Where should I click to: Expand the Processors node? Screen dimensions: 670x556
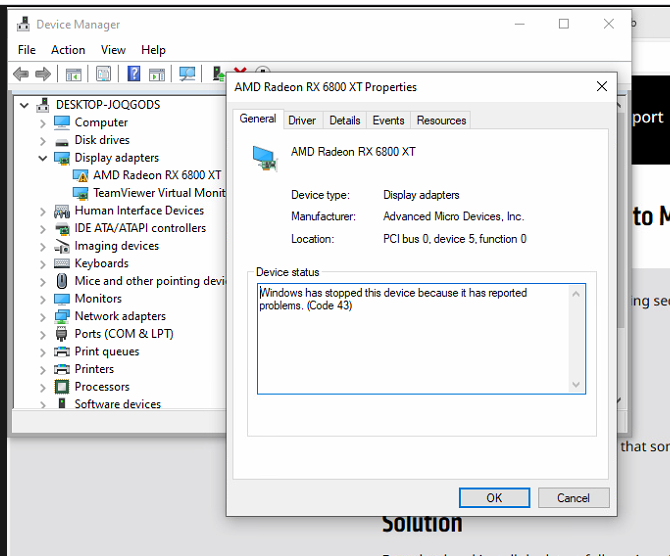[42, 387]
